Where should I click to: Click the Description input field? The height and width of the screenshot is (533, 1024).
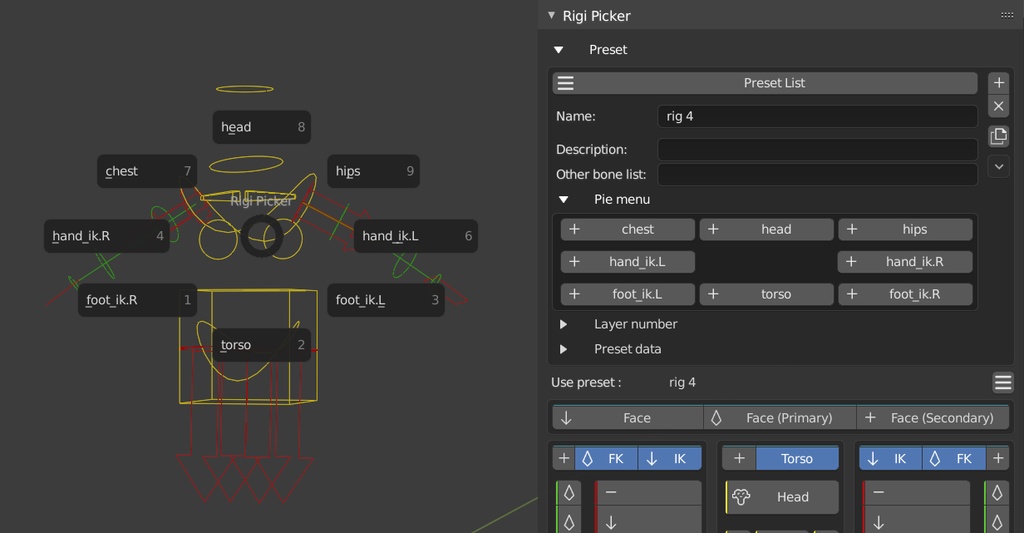[817, 150]
